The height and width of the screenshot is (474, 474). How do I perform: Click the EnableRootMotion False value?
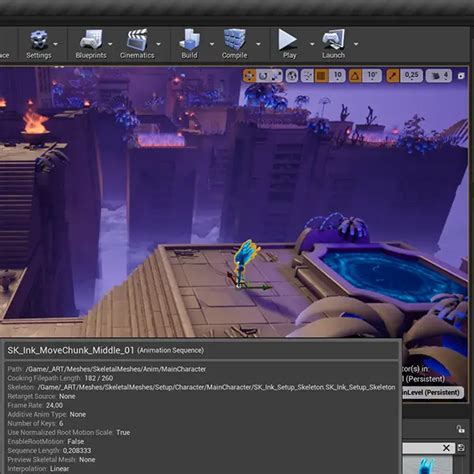point(76,441)
